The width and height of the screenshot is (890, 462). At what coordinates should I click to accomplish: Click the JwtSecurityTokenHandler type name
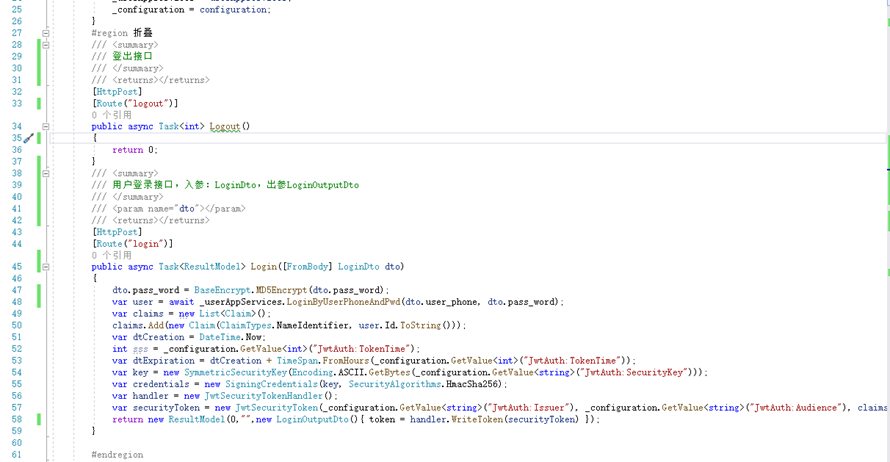pyautogui.click(x=263, y=396)
